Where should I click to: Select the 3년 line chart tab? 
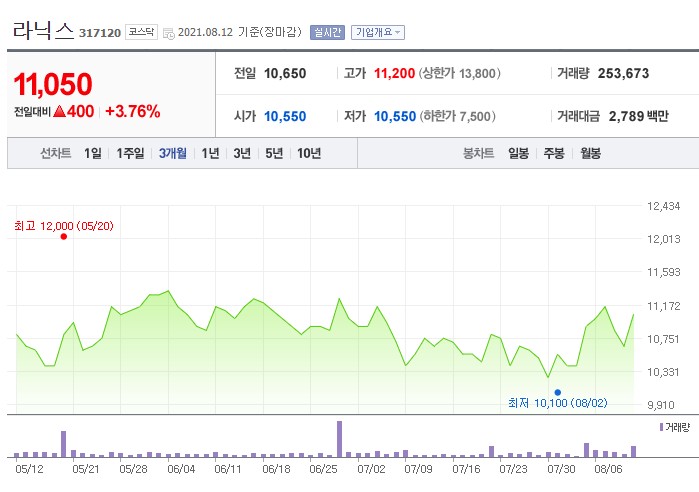[x=242, y=153]
